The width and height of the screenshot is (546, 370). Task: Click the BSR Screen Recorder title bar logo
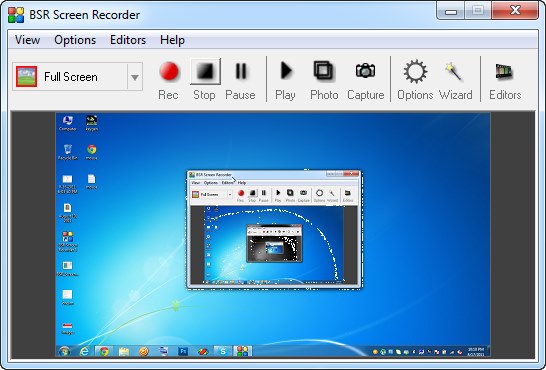(16, 15)
